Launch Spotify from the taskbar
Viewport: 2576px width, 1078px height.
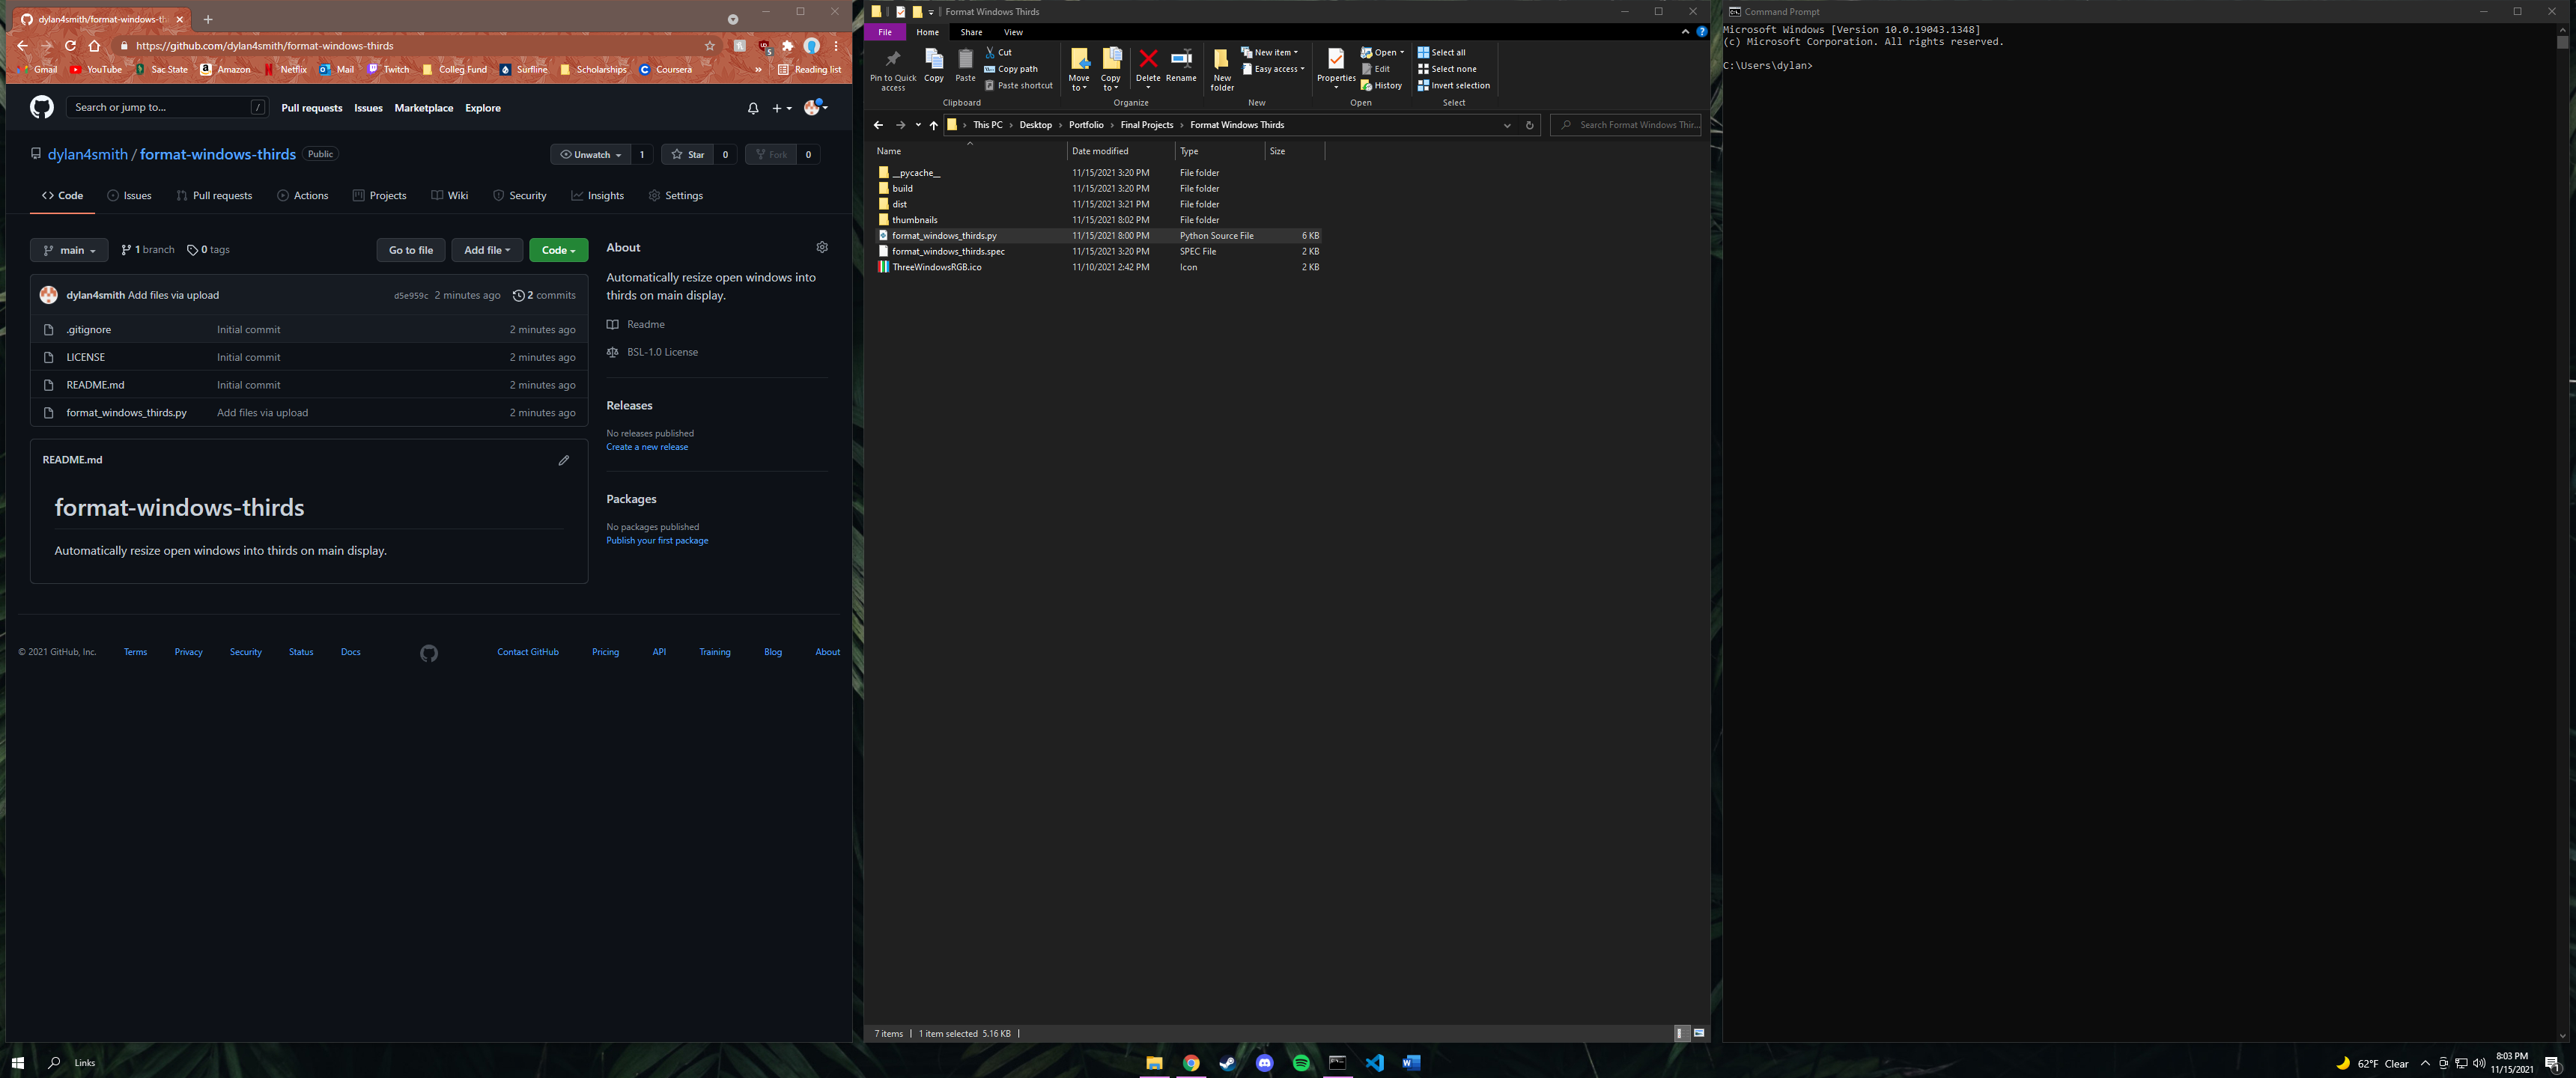1301,1063
